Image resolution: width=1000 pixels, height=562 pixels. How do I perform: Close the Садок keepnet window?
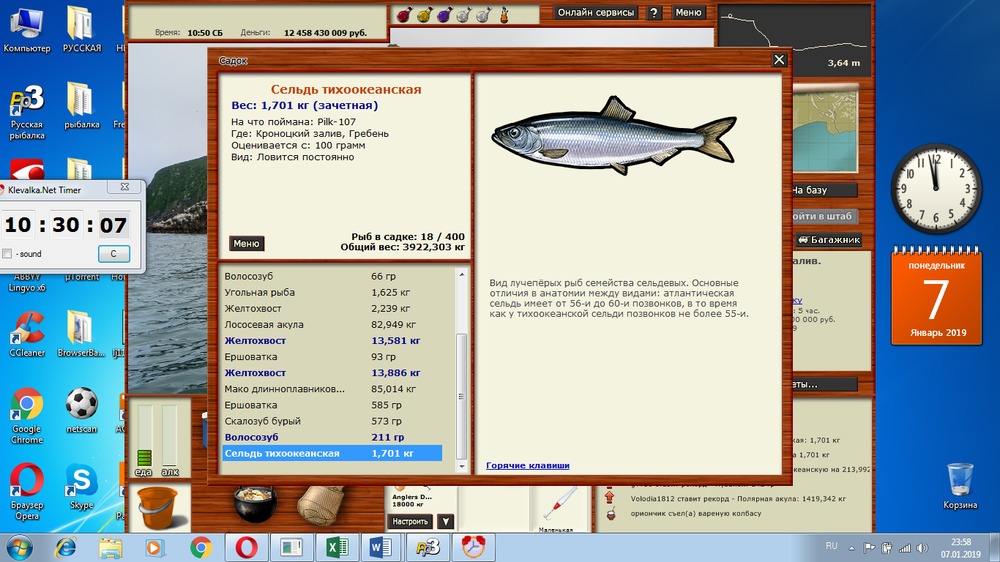point(779,60)
